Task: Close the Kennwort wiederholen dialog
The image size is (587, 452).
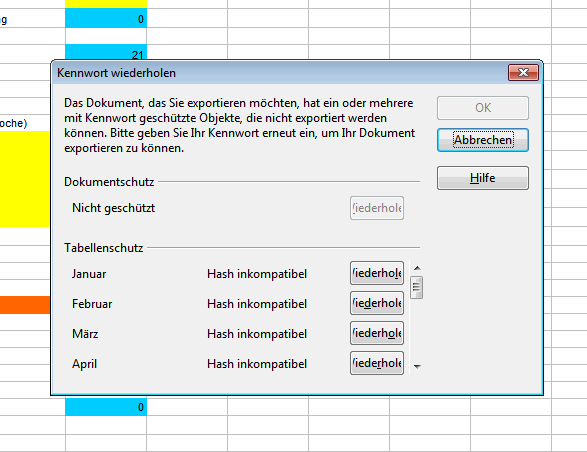Action: pyautogui.click(x=523, y=72)
